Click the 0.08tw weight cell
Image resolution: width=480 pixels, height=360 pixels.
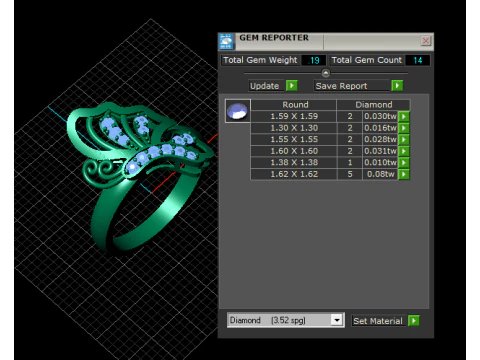click(x=380, y=174)
